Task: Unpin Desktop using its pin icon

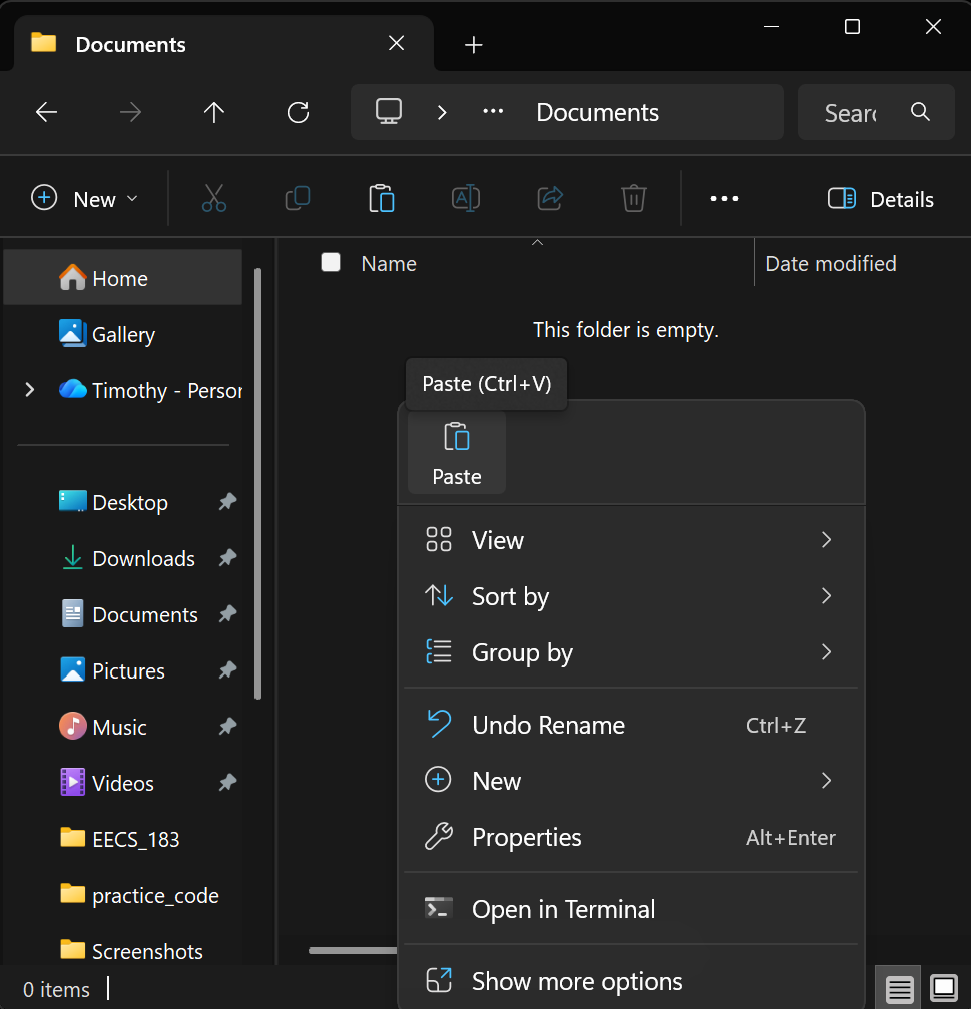Action: 227,501
